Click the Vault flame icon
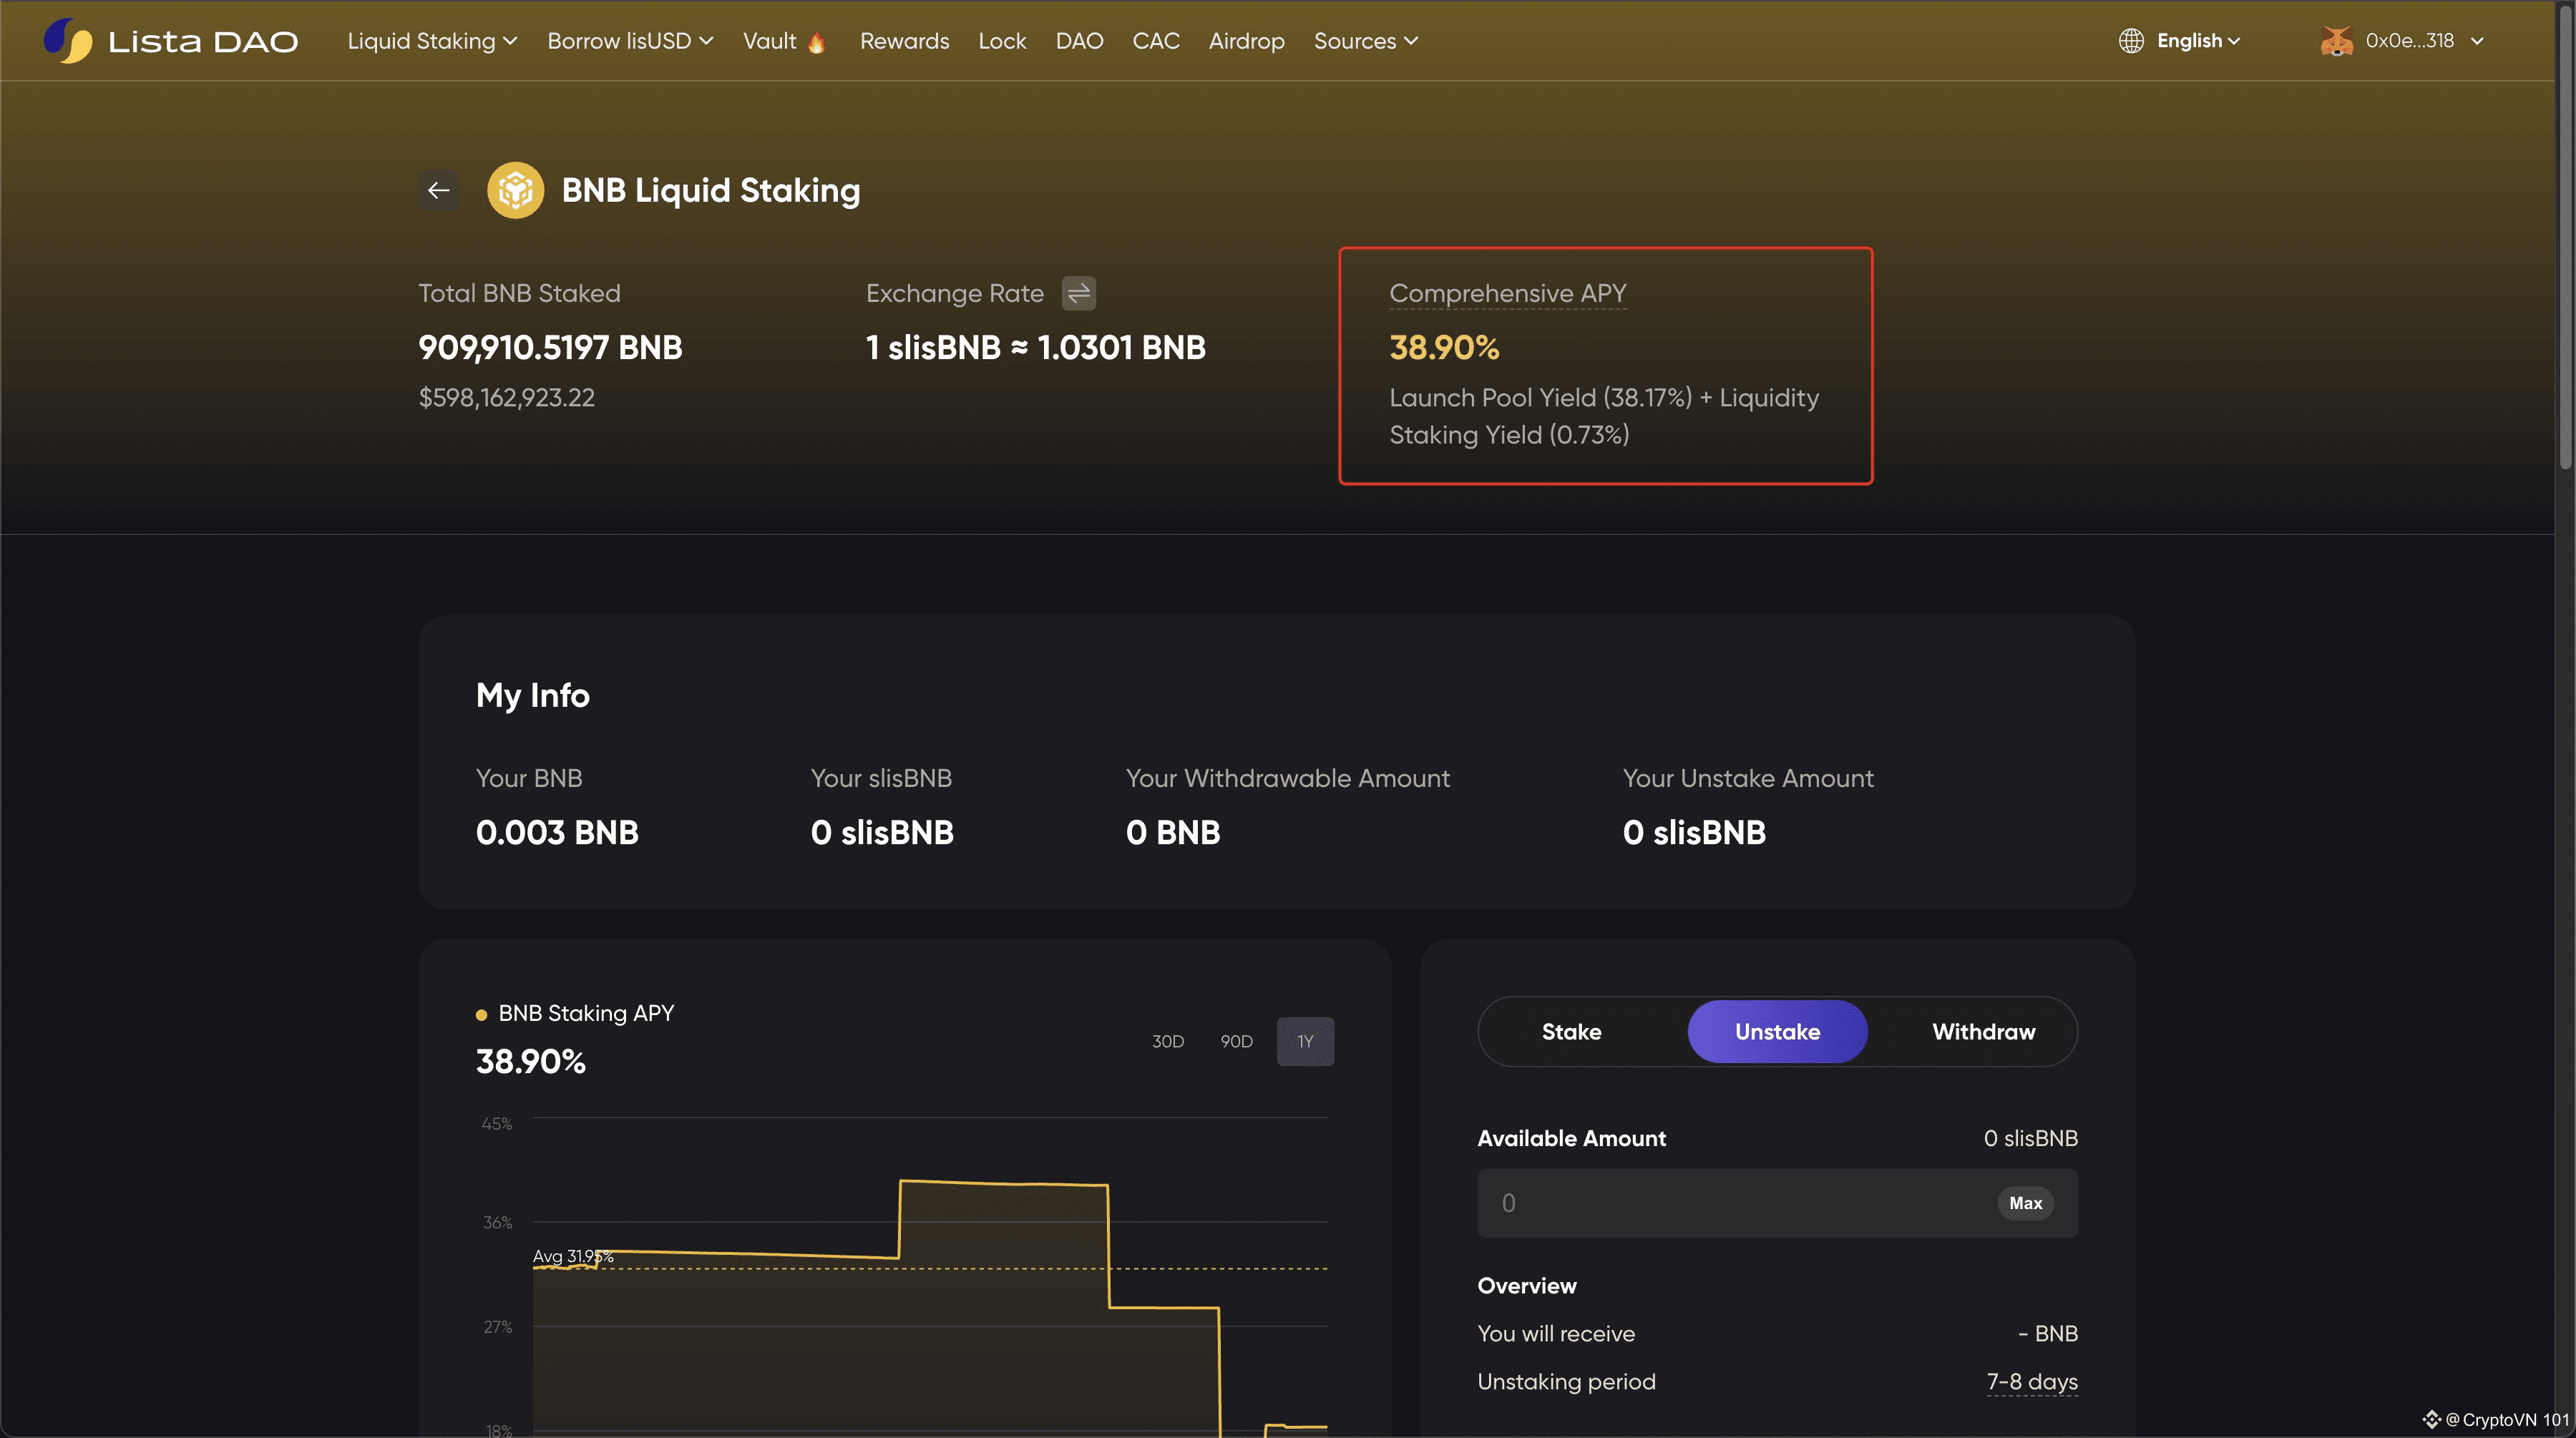Viewport: 2576px width, 1438px height. click(x=817, y=42)
